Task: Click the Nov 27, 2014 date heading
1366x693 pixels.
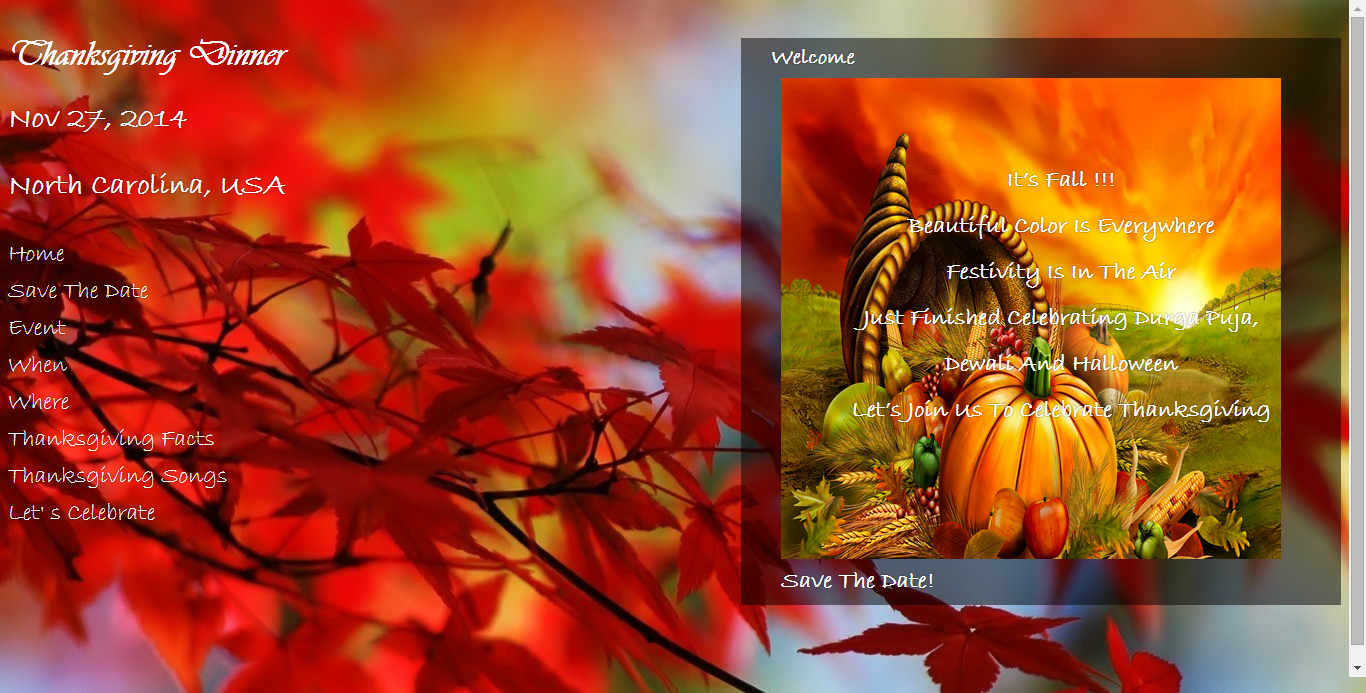Action: pyautogui.click(x=98, y=120)
